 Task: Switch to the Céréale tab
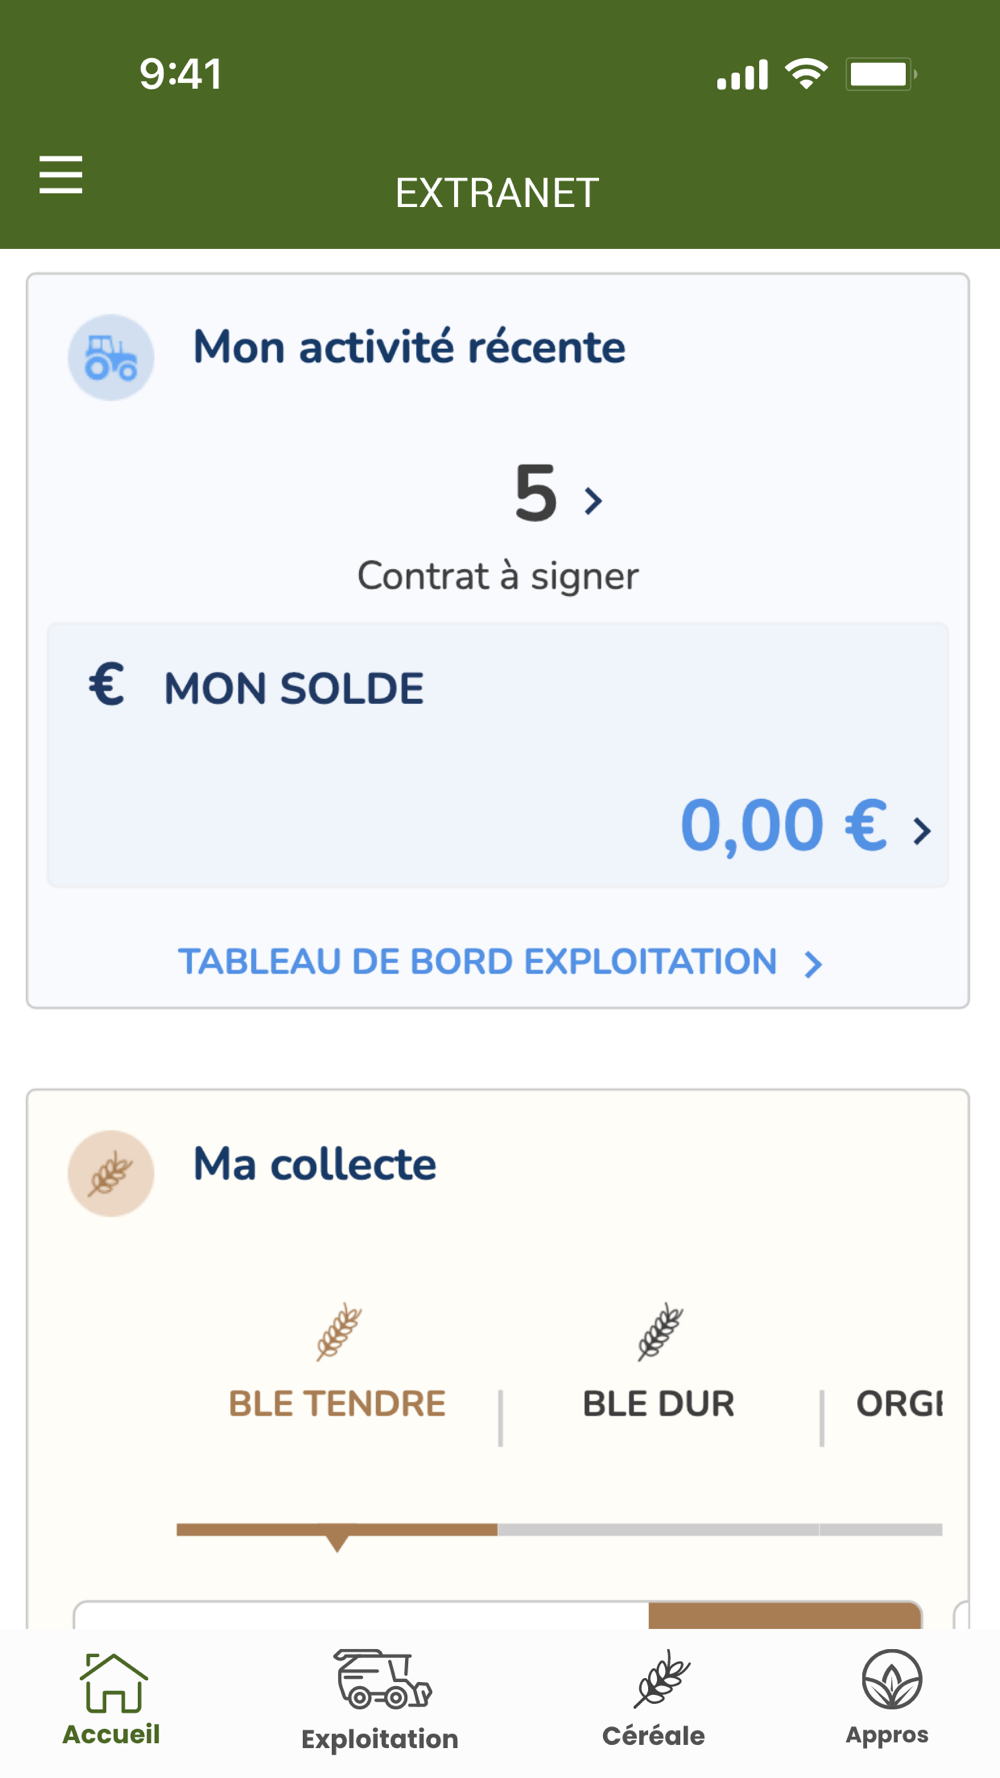point(654,1698)
